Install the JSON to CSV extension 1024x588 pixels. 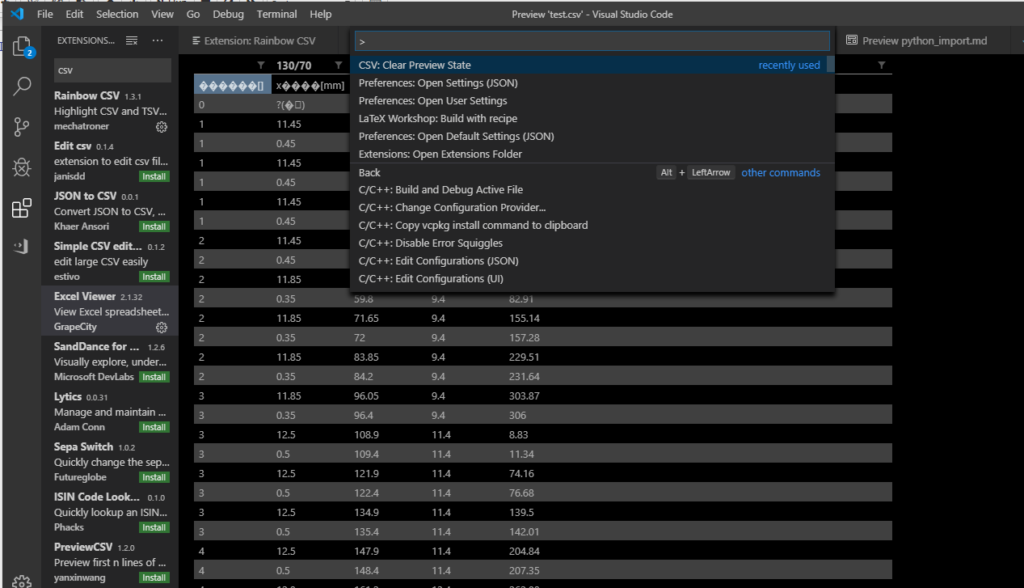coord(154,227)
